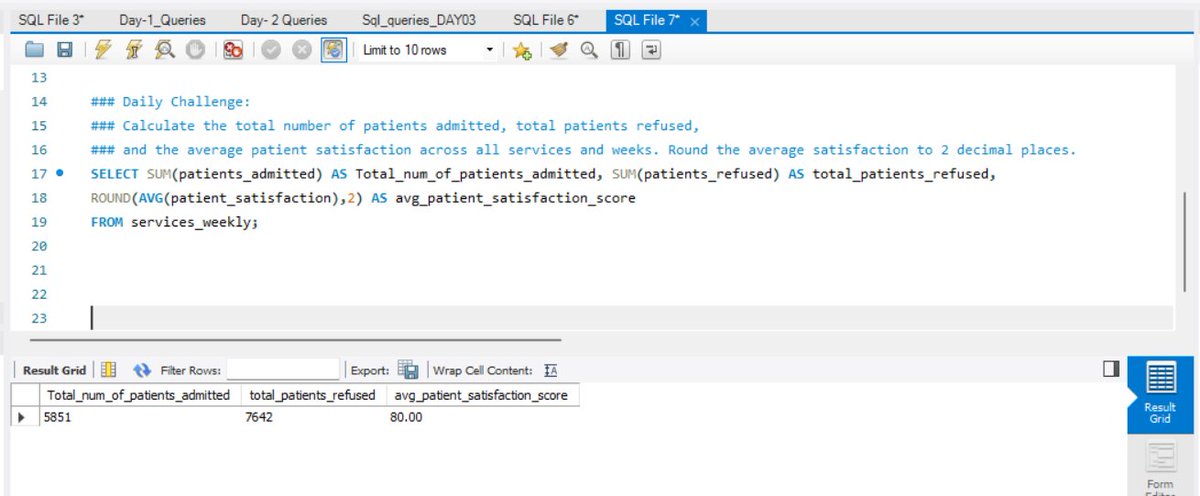Close the SQL File 7* tab
Screen dimensions: 1200x496
point(695,21)
